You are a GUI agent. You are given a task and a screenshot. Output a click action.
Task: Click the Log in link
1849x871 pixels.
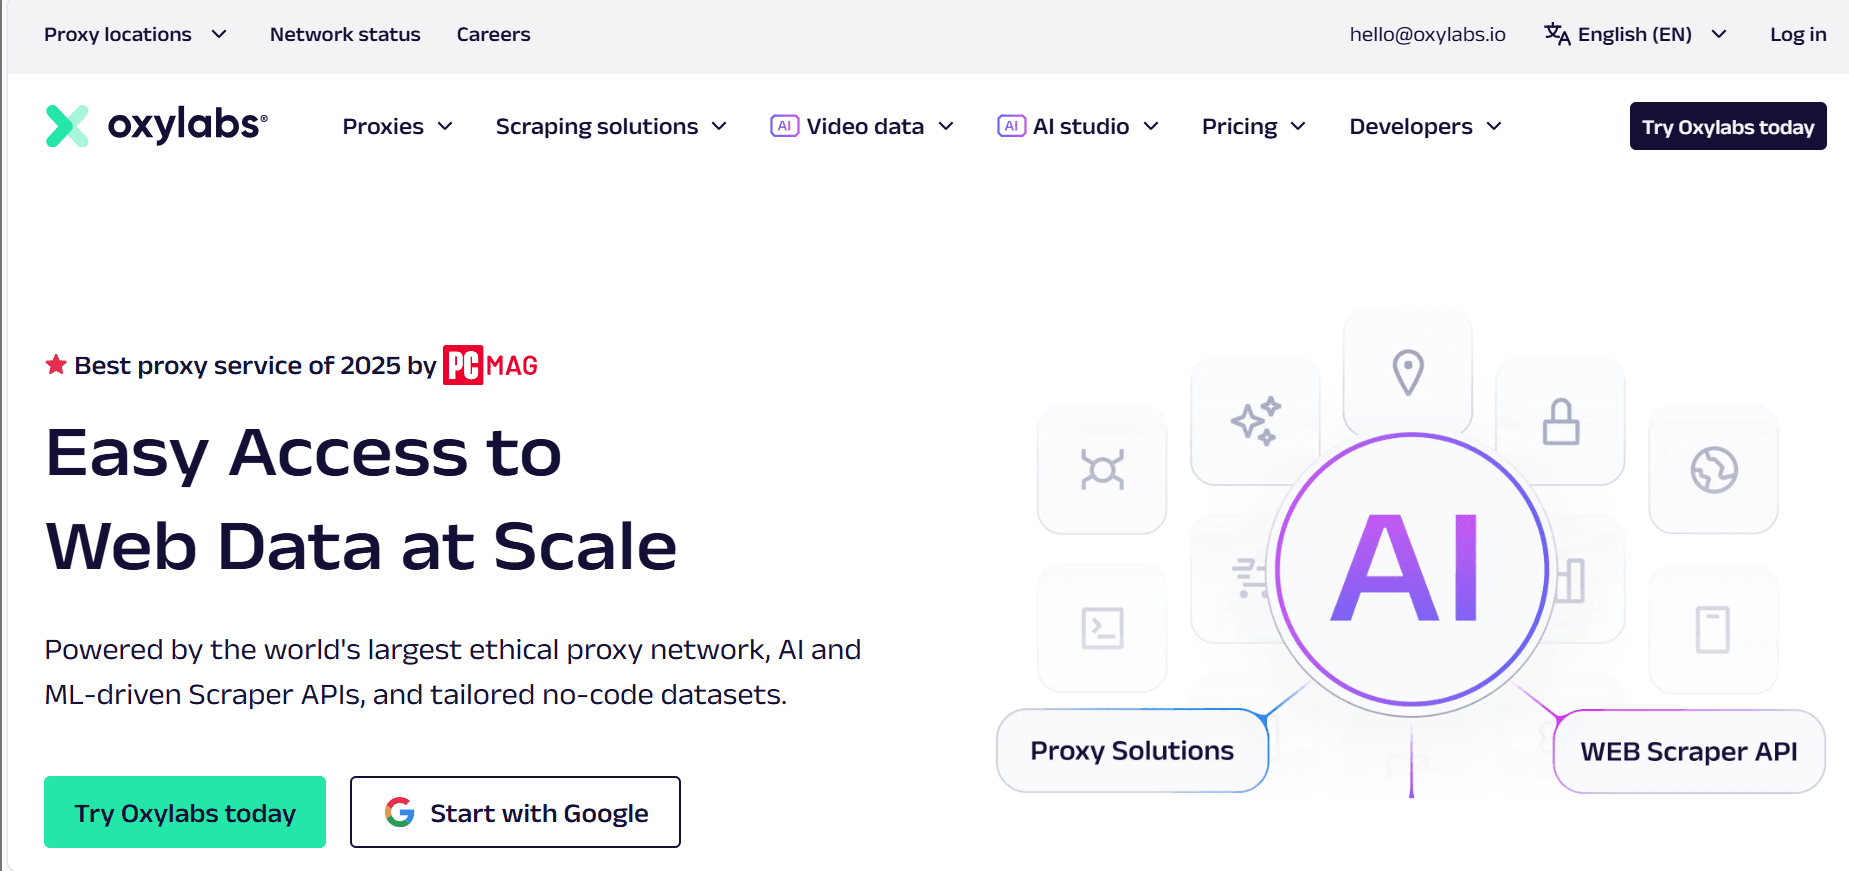pyautogui.click(x=1797, y=34)
